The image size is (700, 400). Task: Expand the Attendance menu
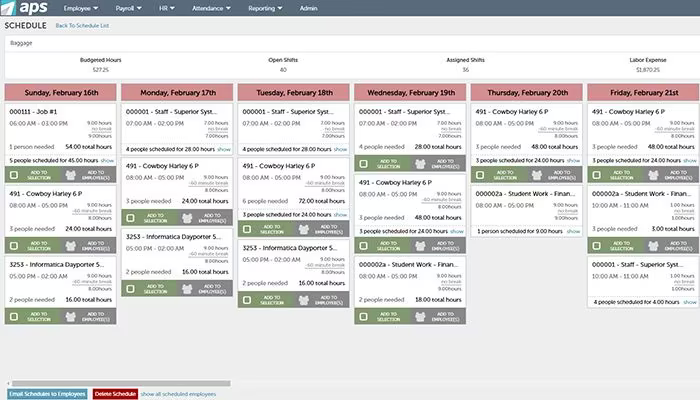pyautogui.click(x=211, y=8)
